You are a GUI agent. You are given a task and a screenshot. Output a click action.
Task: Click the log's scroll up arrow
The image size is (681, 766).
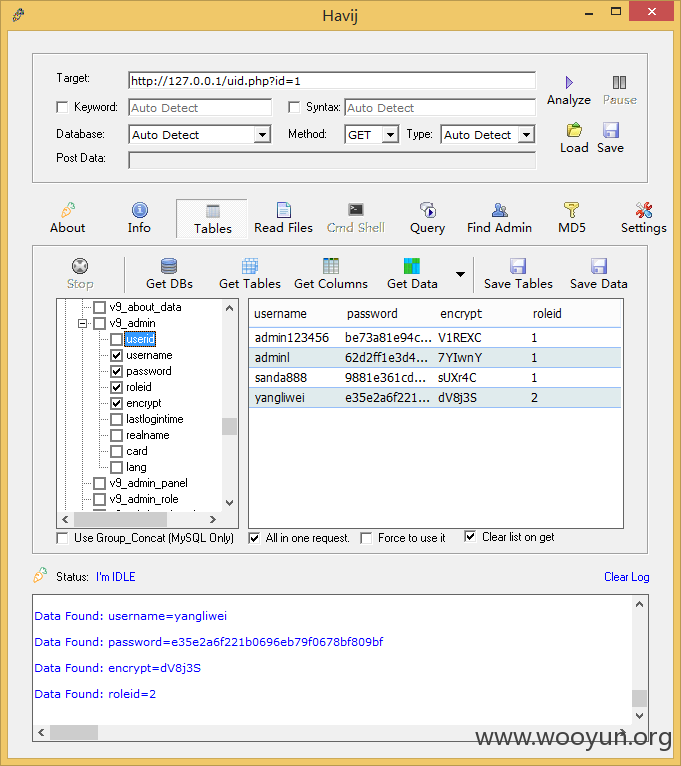pos(639,604)
